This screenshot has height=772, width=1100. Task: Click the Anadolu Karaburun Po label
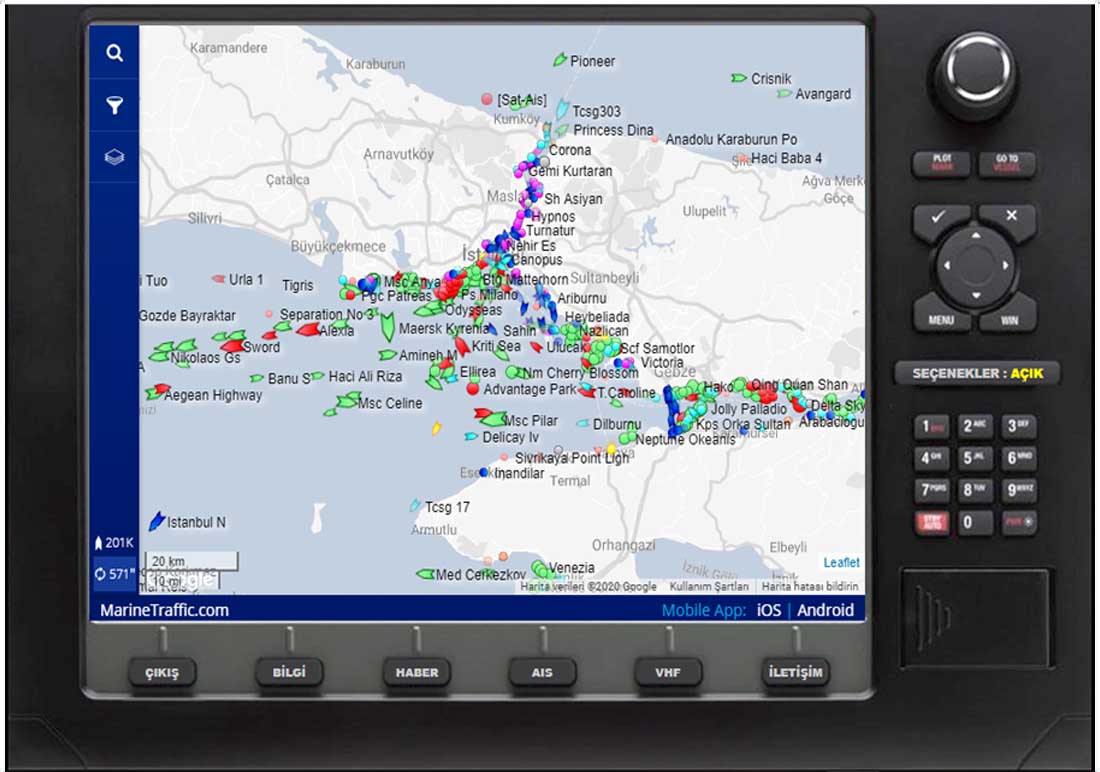732,140
